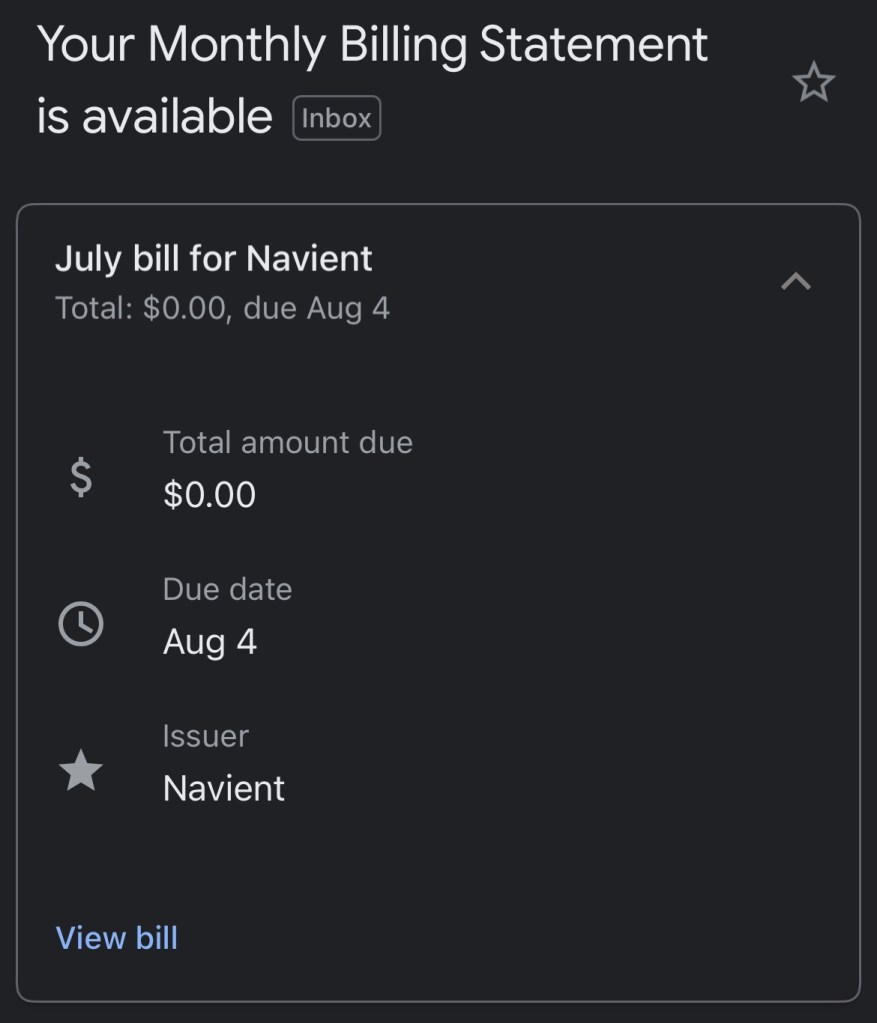Click the clock due date icon
The width and height of the screenshot is (877, 1023).
pyautogui.click(x=81, y=625)
